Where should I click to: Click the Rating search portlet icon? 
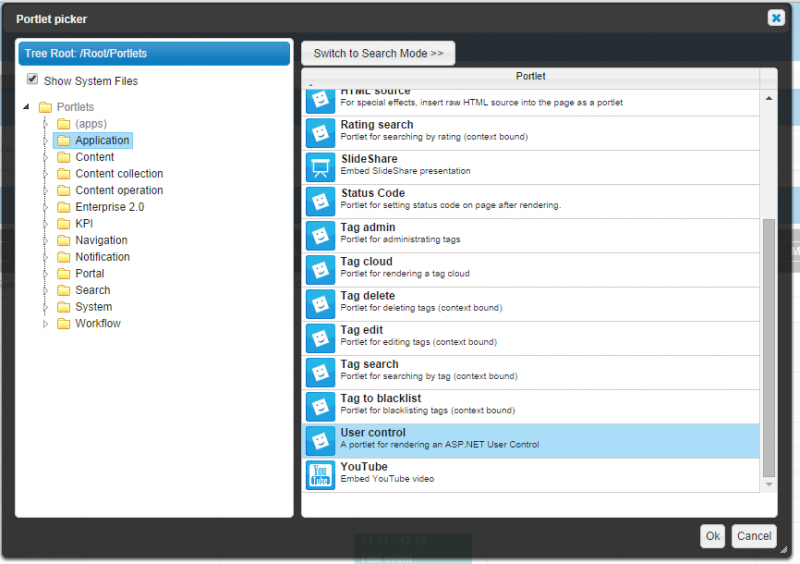(x=320, y=133)
